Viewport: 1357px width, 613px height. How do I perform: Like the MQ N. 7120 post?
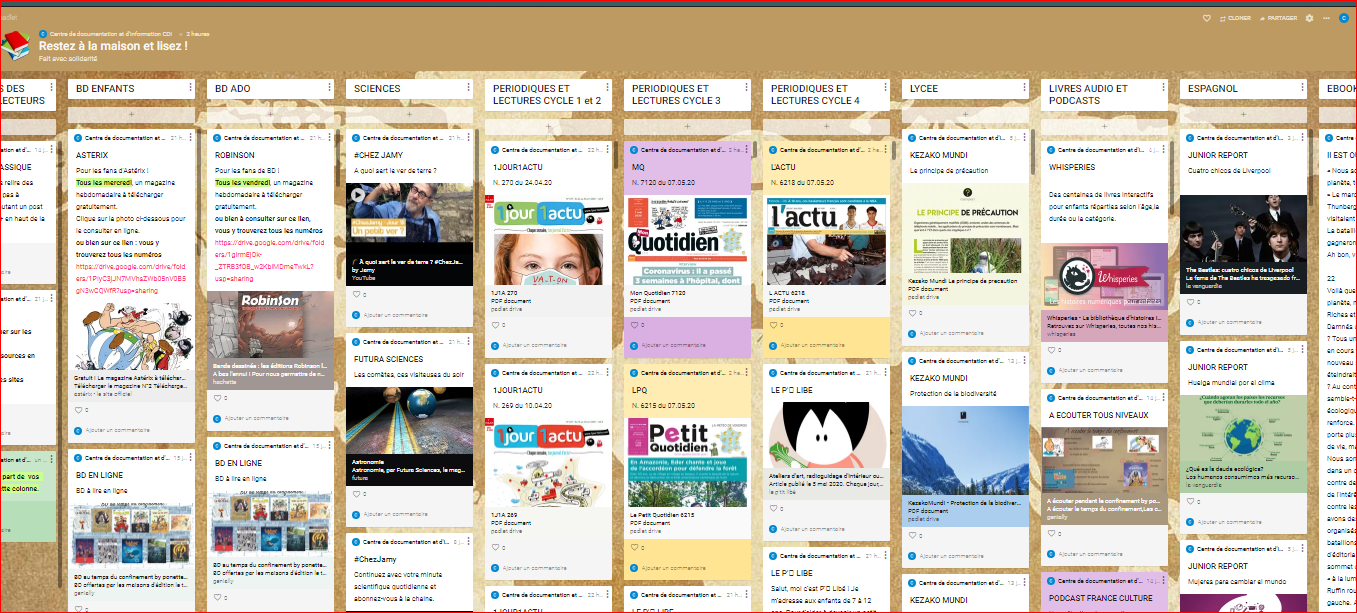[635, 325]
